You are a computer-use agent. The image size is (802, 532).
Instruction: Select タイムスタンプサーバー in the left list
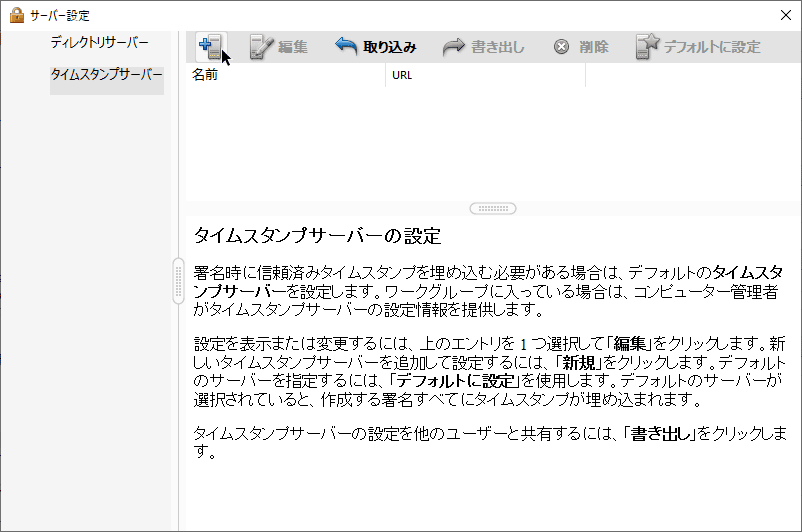tap(106, 76)
